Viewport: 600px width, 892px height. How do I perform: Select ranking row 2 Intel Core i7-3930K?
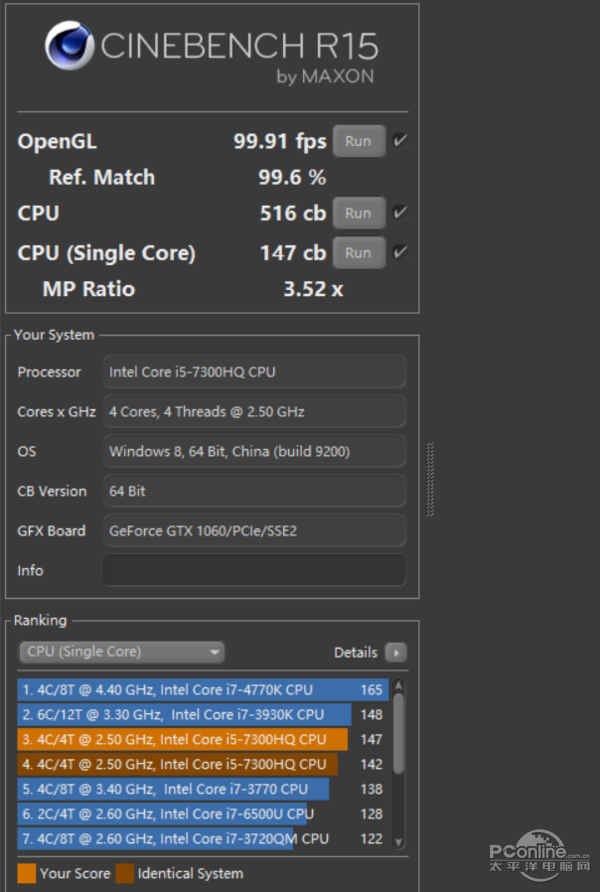pos(203,715)
